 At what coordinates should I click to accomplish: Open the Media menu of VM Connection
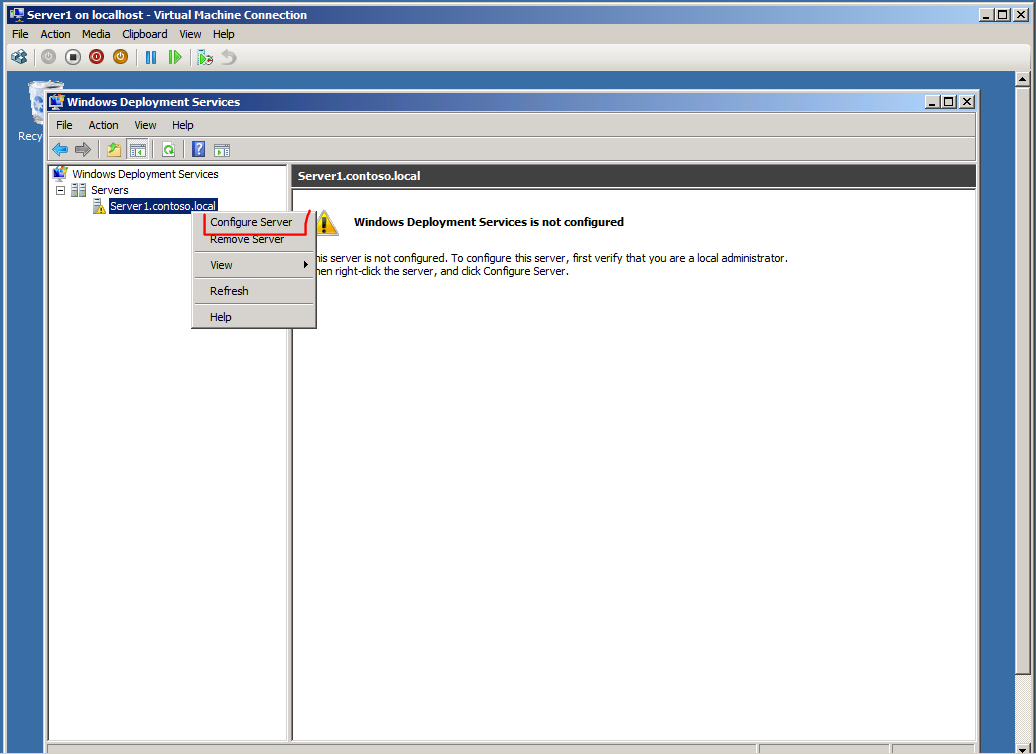pos(96,34)
